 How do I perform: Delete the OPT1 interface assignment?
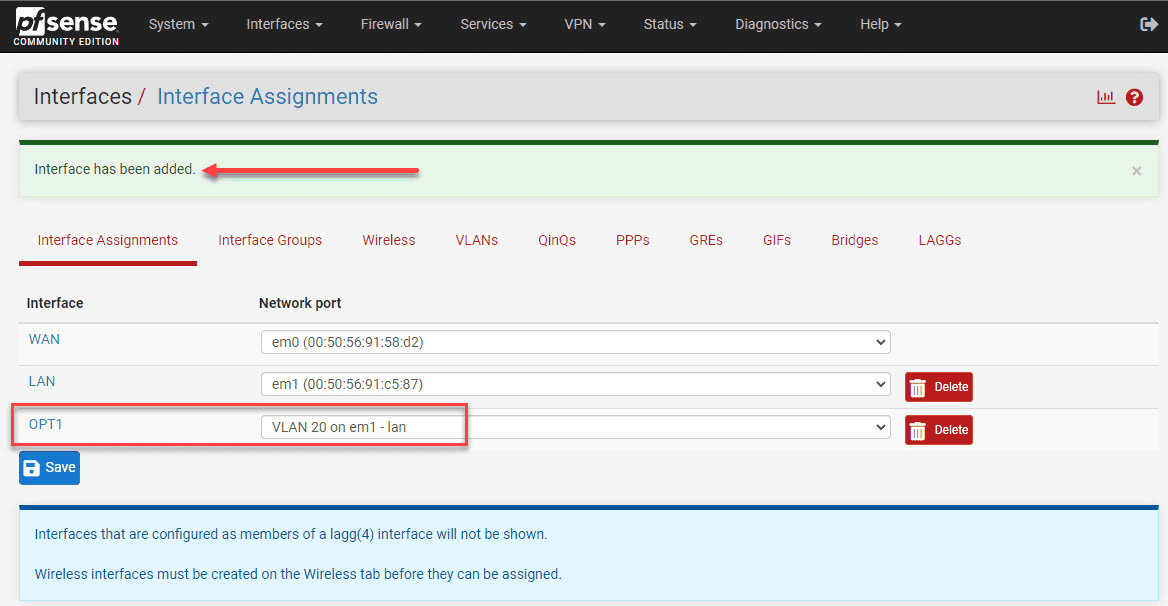[939, 430]
